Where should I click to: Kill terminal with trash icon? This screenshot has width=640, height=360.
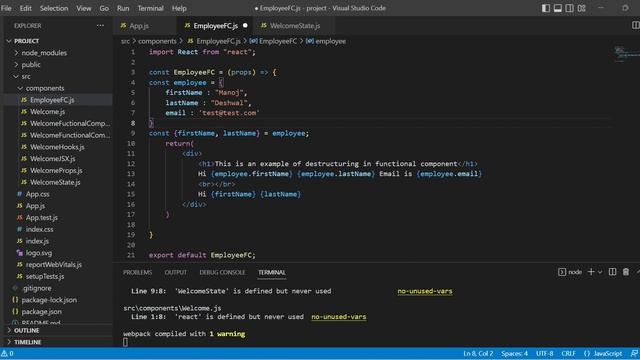(626, 272)
